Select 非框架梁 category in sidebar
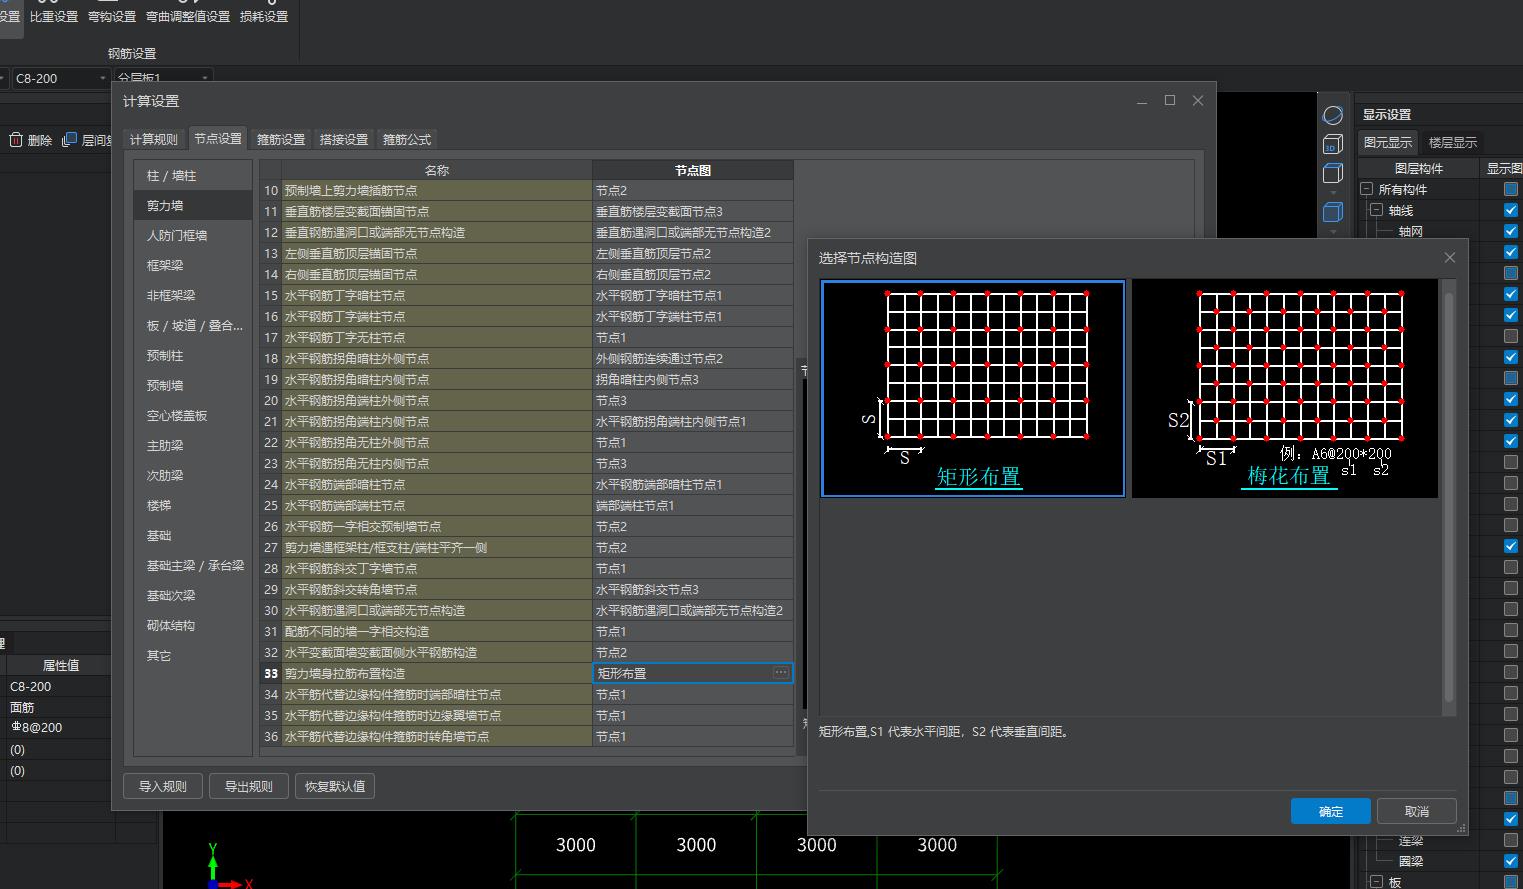This screenshot has height=889, width=1523. 193,295
